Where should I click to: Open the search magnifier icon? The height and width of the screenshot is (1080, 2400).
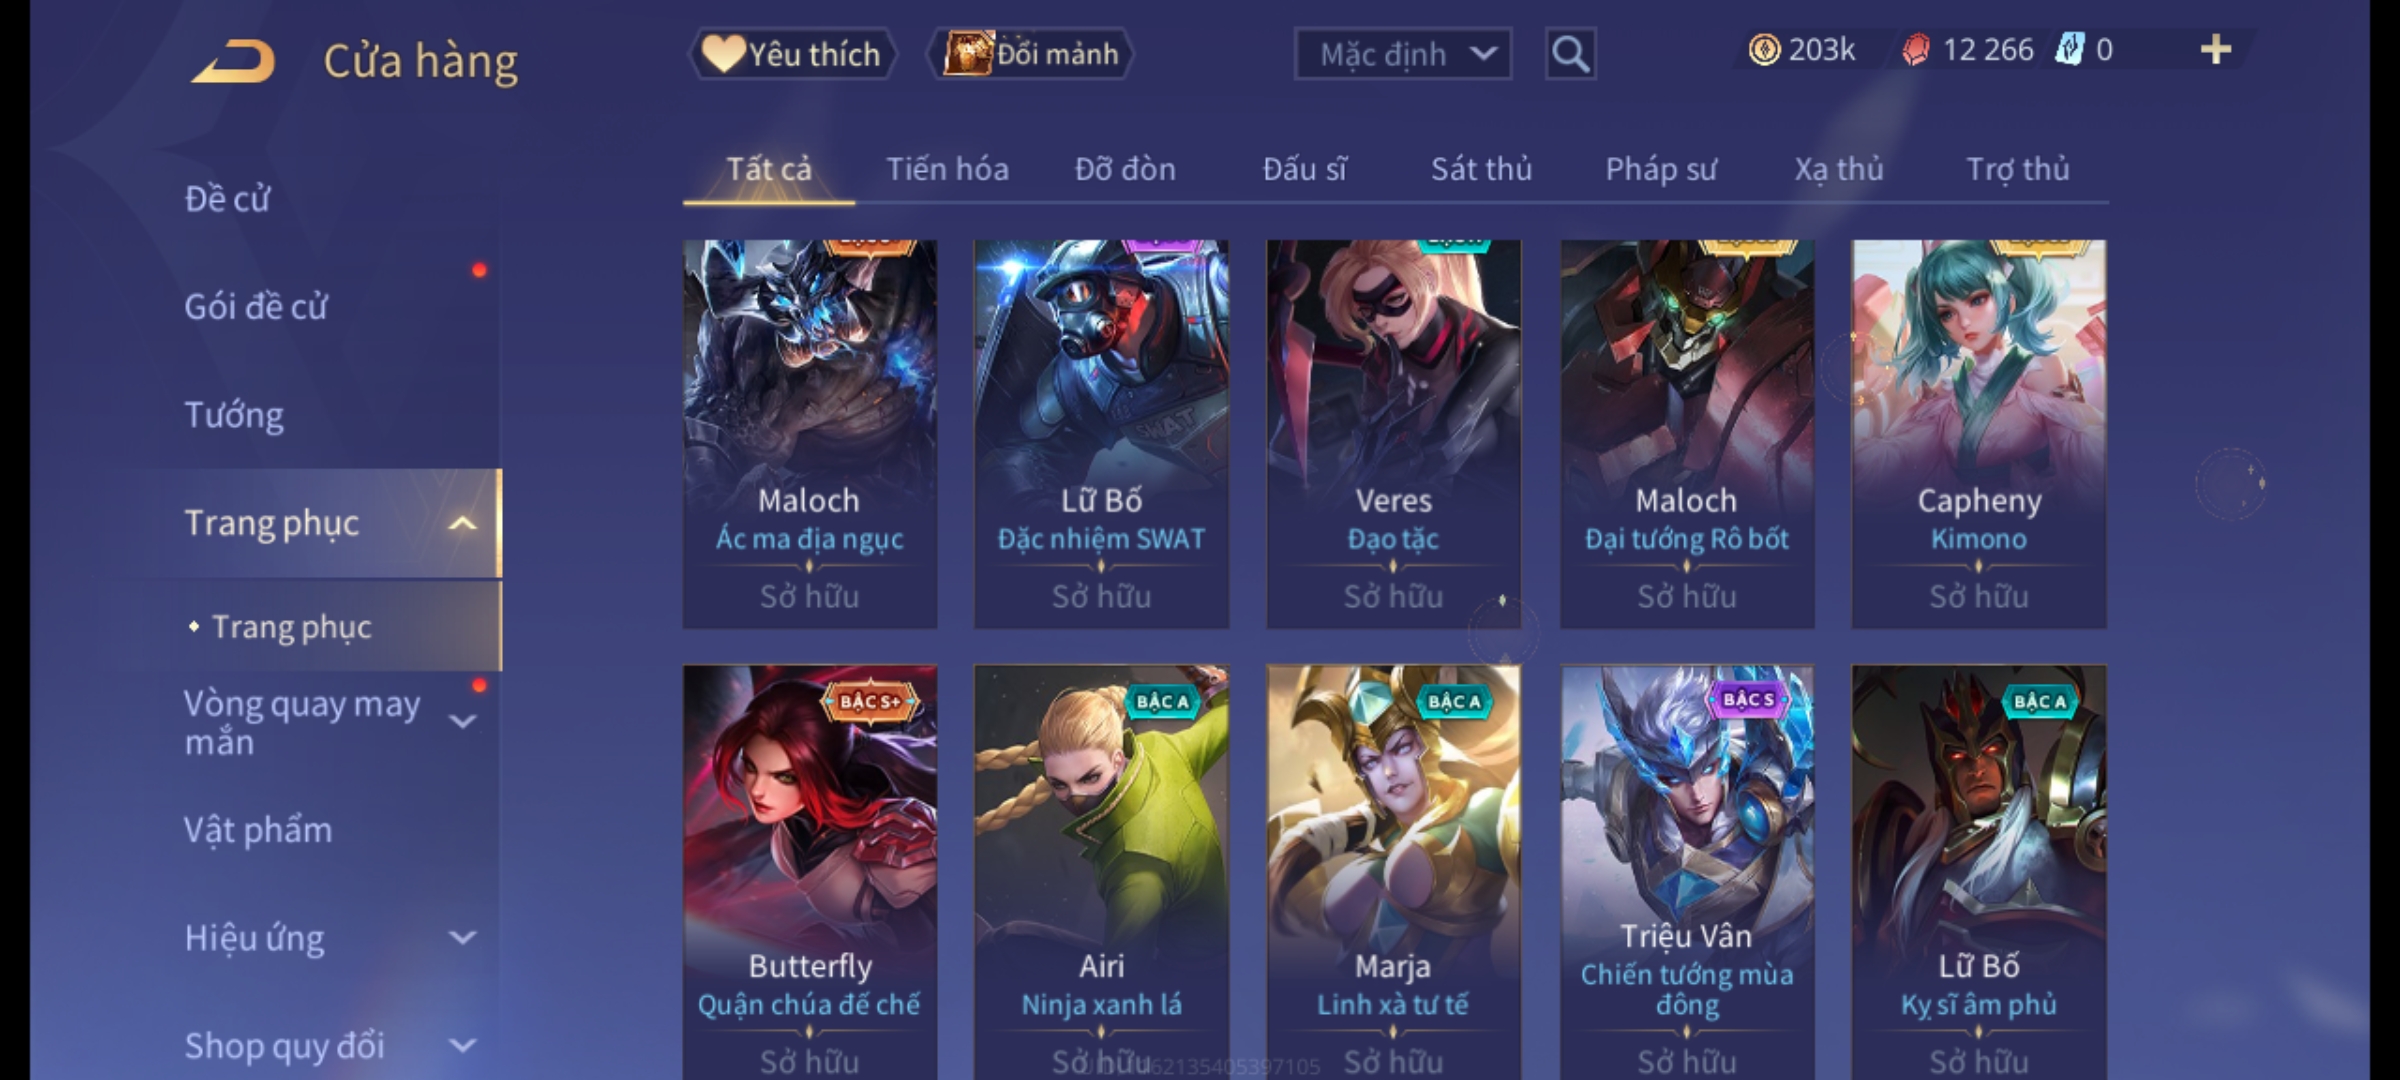point(1570,54)
